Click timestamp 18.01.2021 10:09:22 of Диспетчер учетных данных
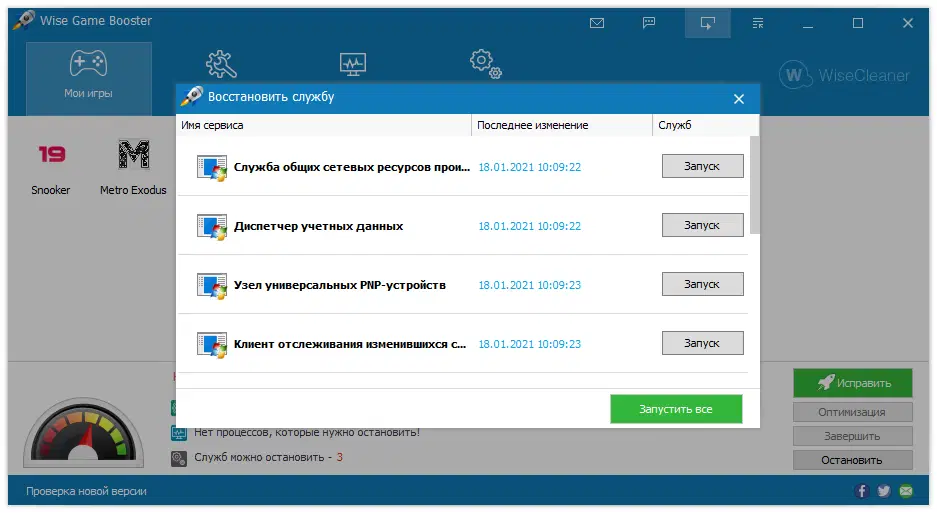 (x=529, y=226)
